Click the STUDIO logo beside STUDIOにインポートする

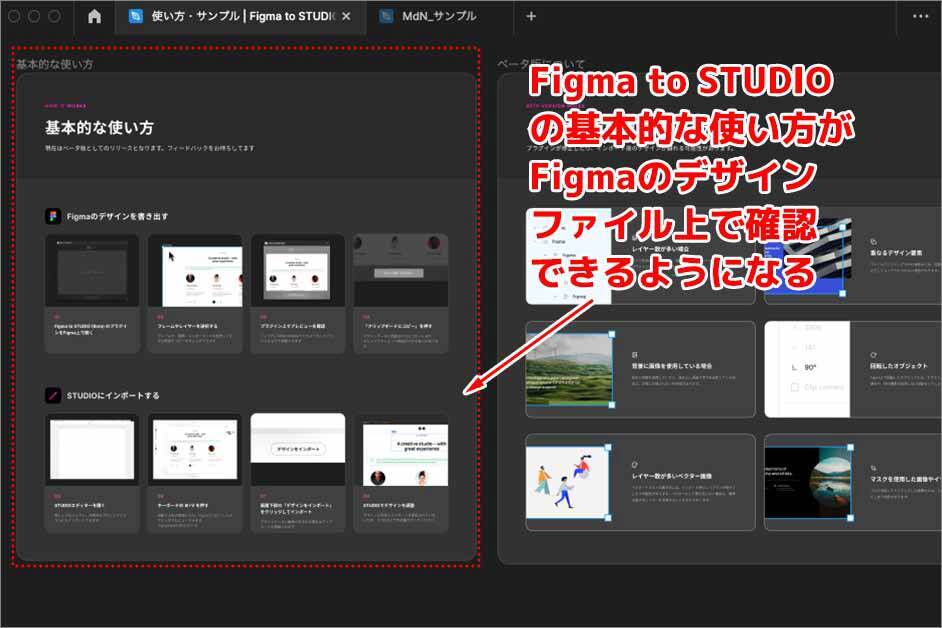point(53,395)
